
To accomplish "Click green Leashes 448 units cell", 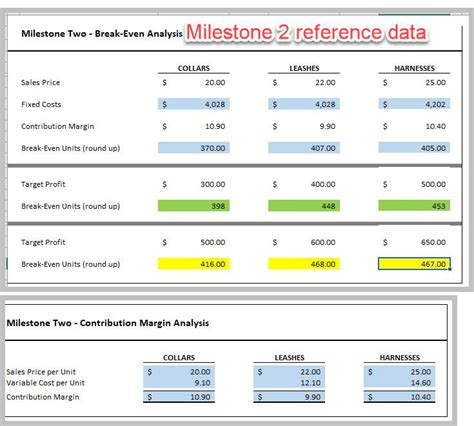I will click(x=304, y=206).
